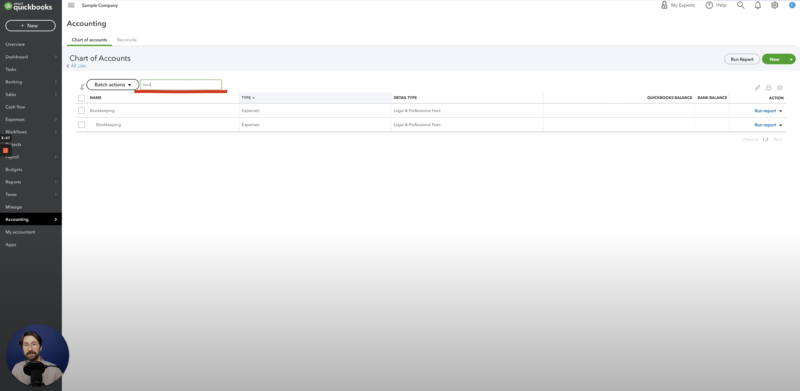Open table settings gear above Action column
The height and width of the screenshot is (391, 800).
point(780,88)
